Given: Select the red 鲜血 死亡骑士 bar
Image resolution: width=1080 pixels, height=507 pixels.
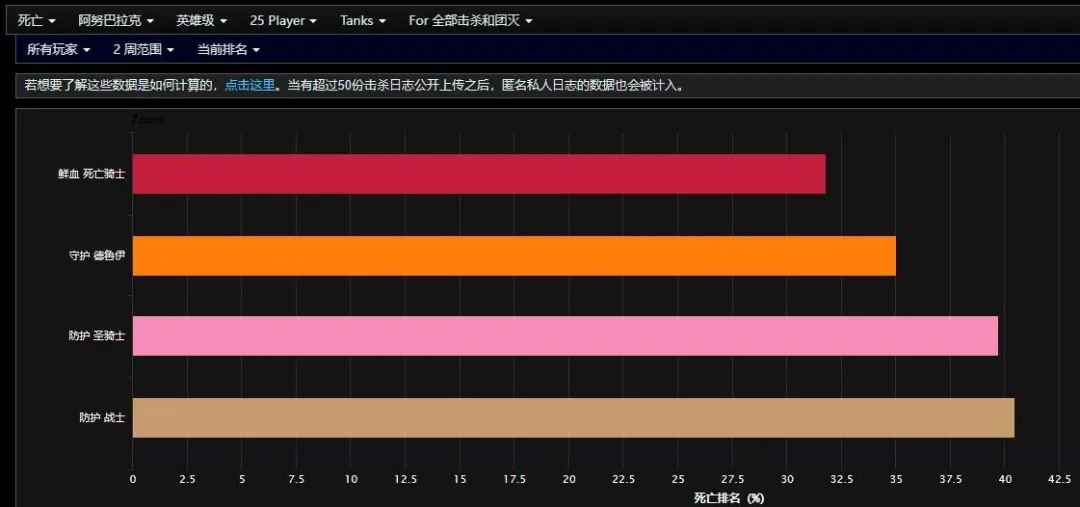Looking at the screenshot, I should (x=479, y=174).
